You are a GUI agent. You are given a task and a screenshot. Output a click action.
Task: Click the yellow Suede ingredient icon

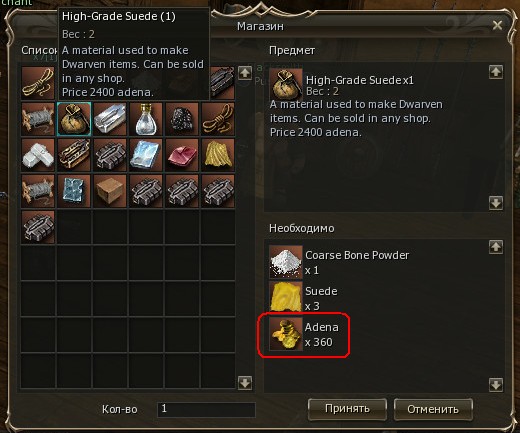286,298
